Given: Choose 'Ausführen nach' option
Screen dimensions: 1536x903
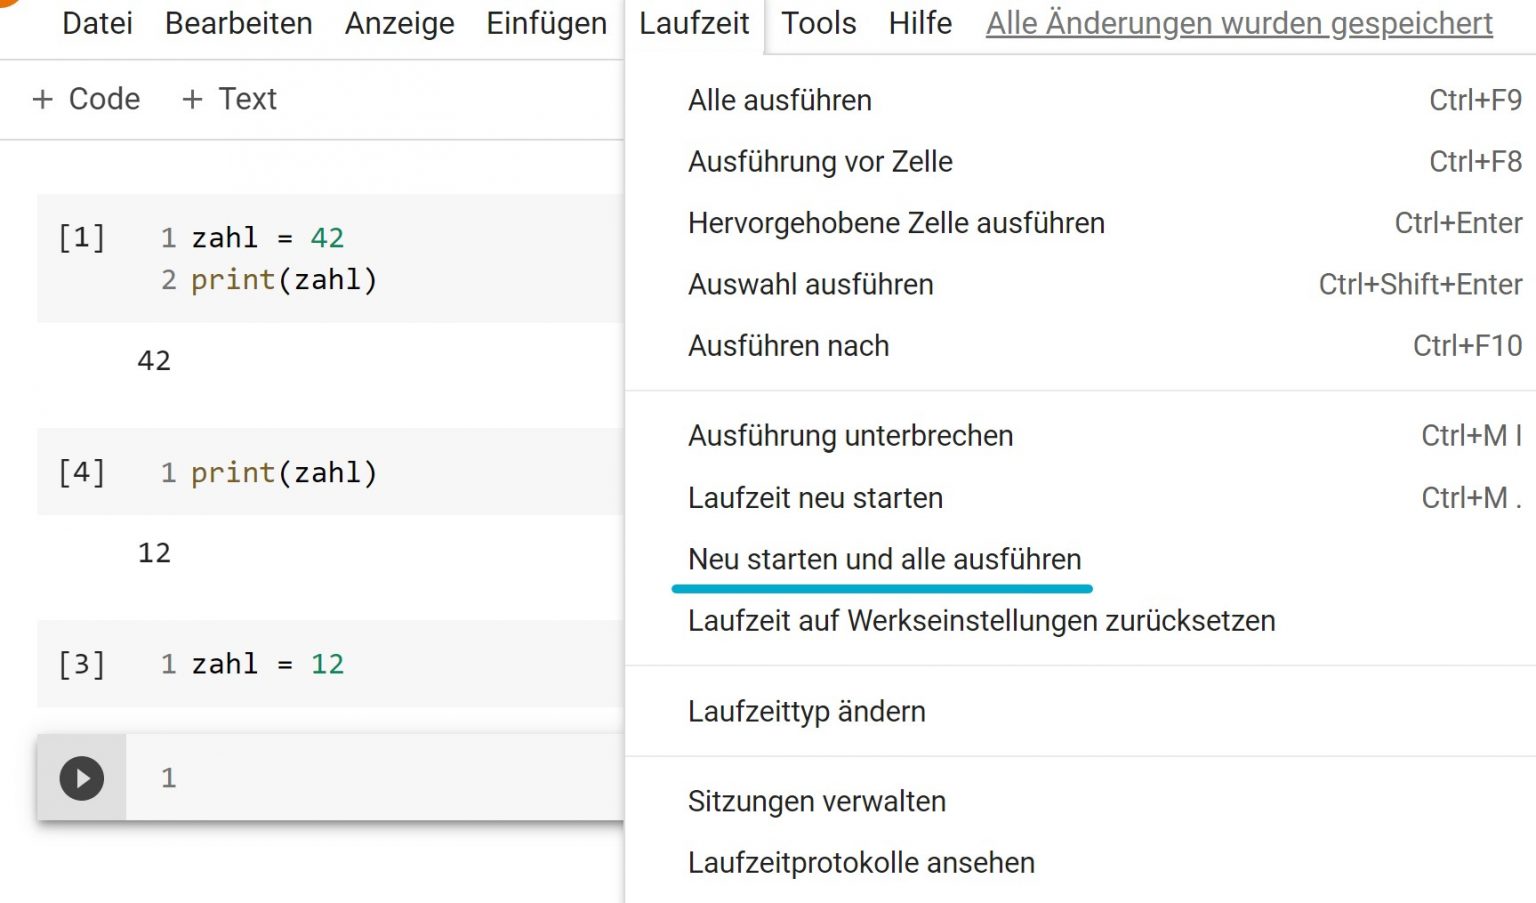Looking at the screenshot, I should [x=788, y=345].
